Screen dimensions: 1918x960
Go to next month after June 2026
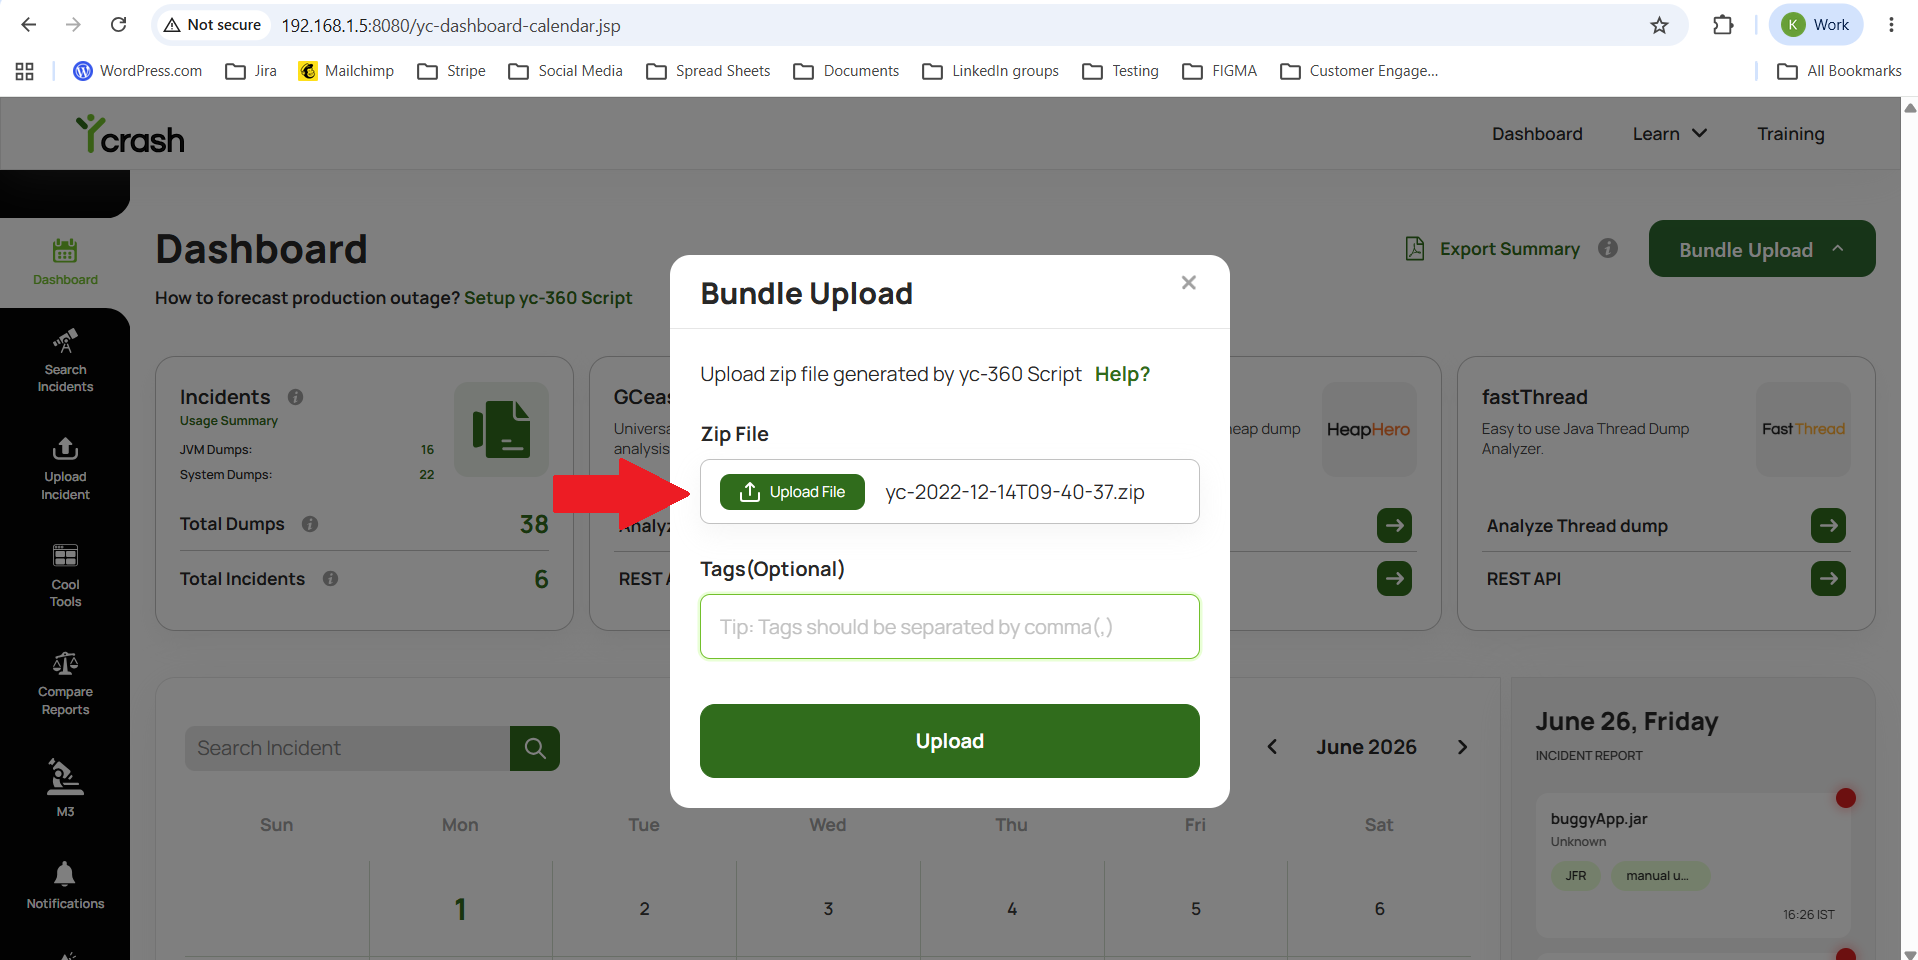(x=1463, y=747)
